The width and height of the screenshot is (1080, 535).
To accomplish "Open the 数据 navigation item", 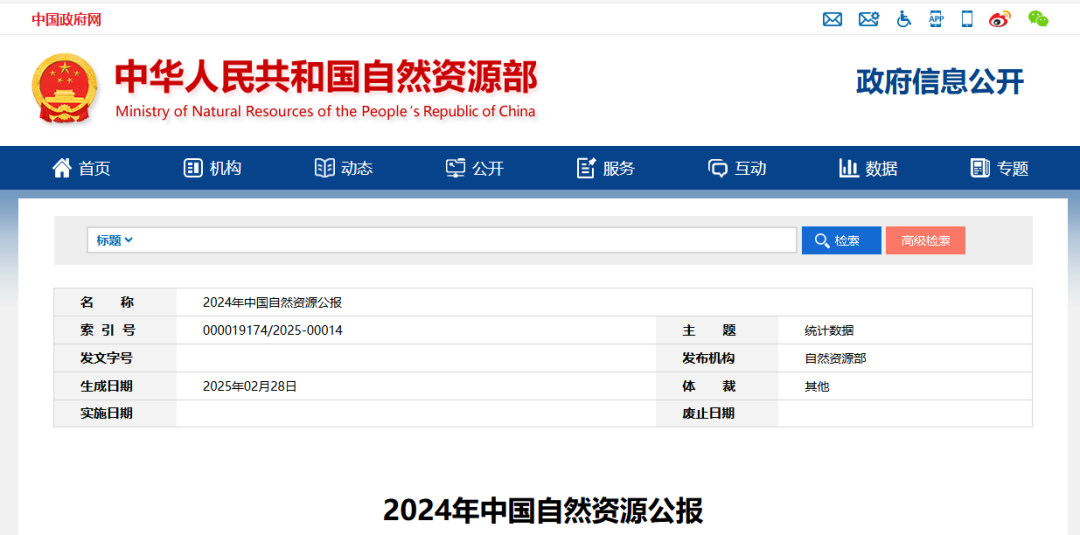I will click(882, 168).
